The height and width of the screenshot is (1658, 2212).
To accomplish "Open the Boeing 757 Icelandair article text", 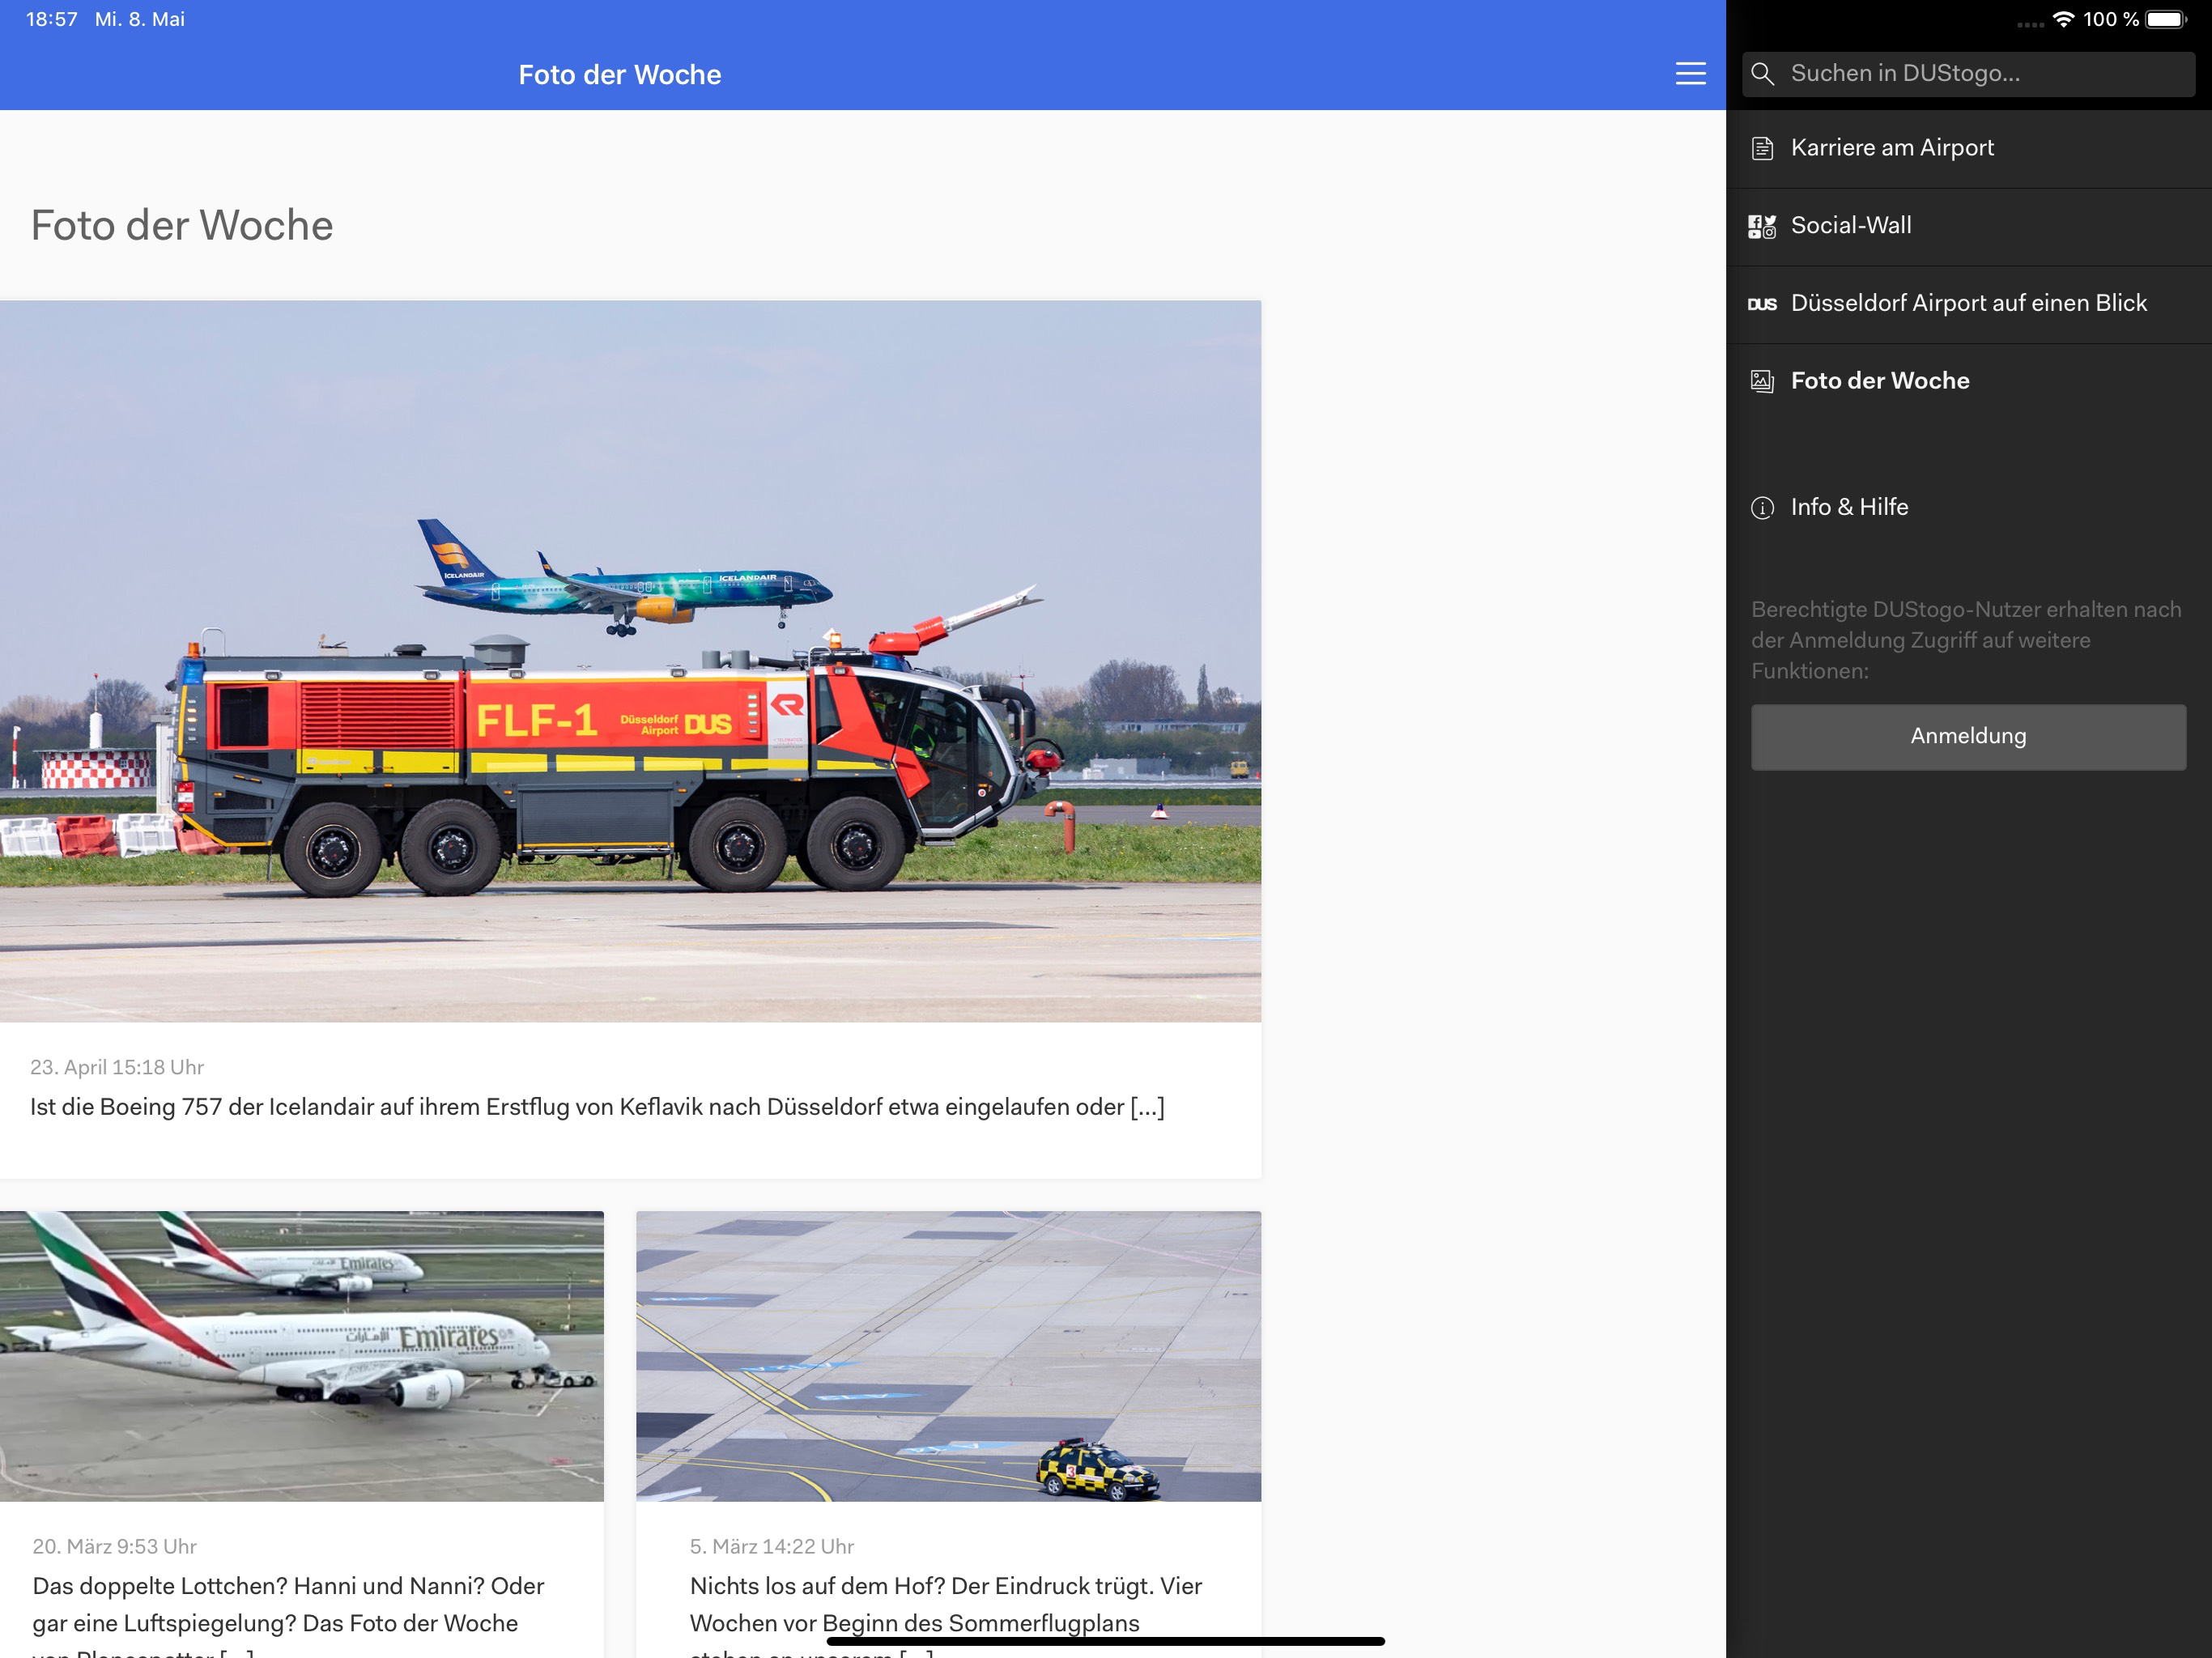I will (x=597, y=1107).
